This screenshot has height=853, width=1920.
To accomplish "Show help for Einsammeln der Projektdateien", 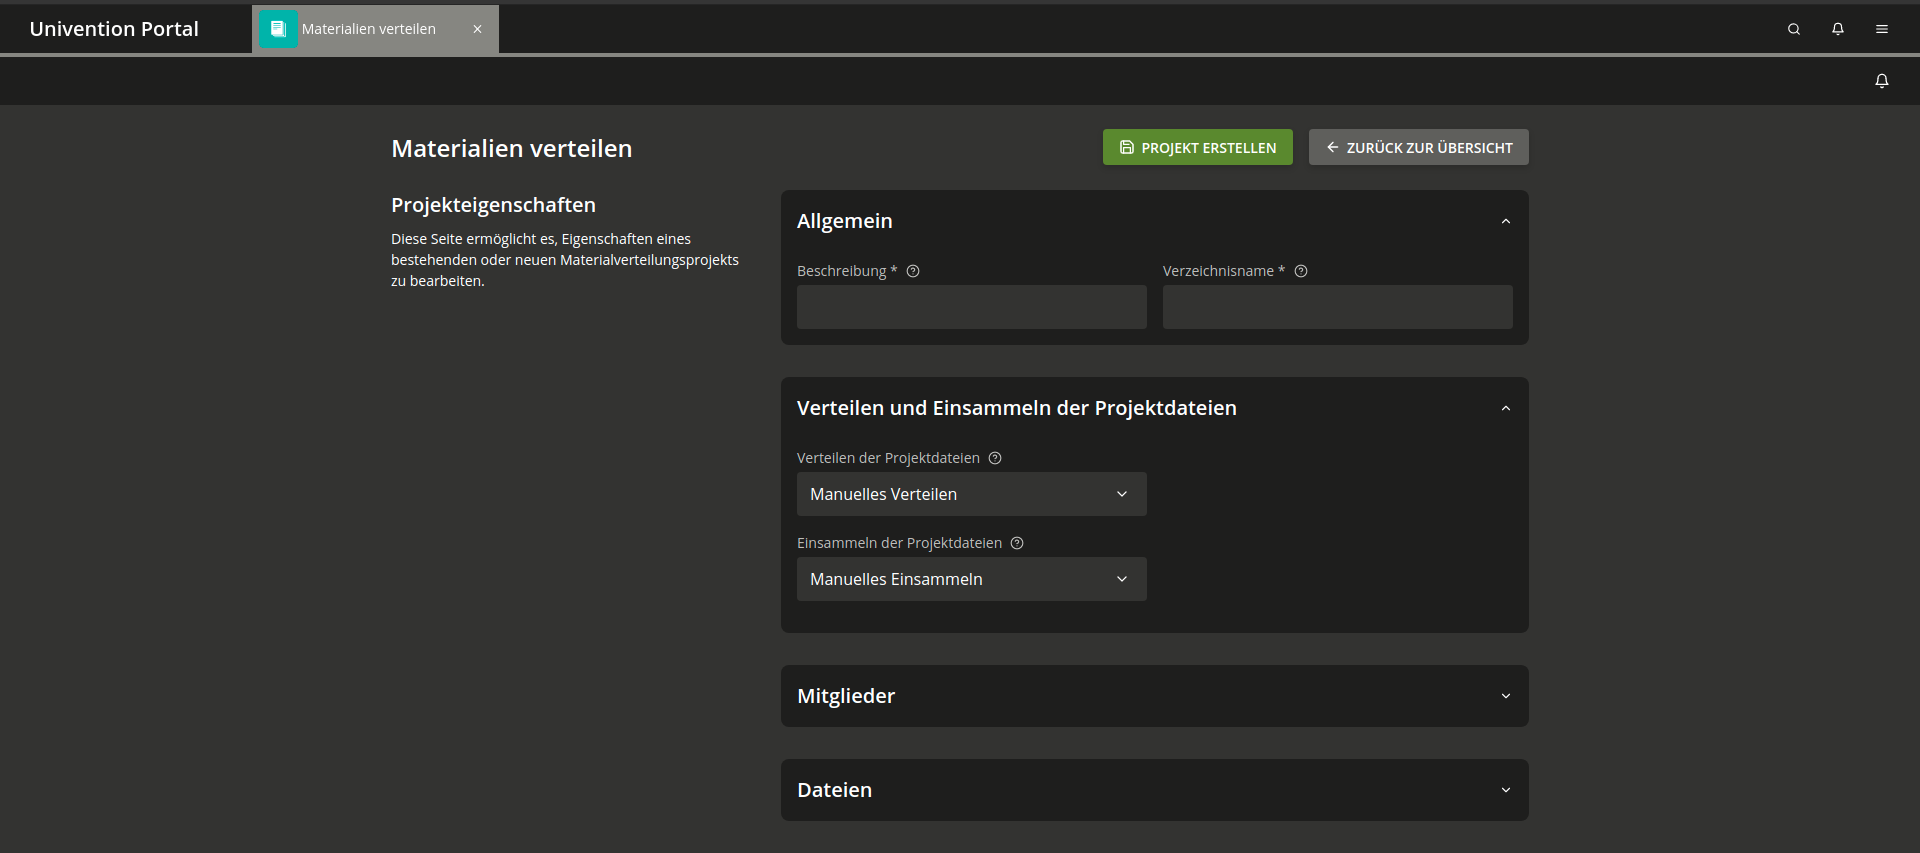I will coord(1017,543).
